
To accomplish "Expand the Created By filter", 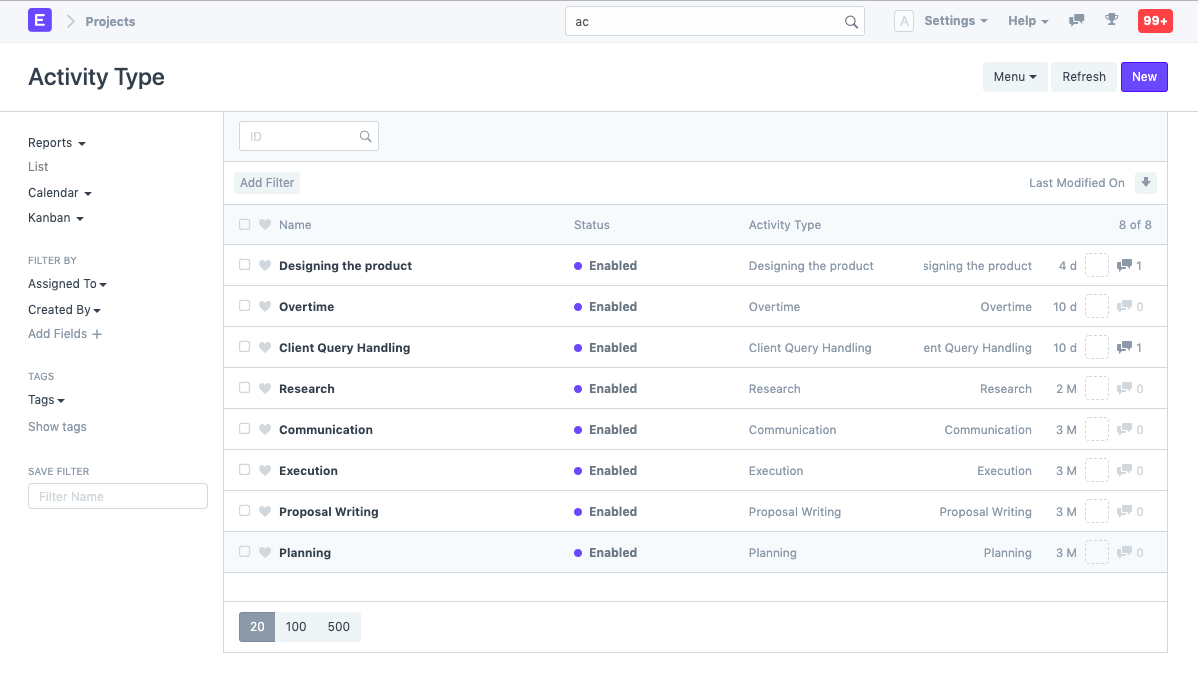I will coord(64,309).
